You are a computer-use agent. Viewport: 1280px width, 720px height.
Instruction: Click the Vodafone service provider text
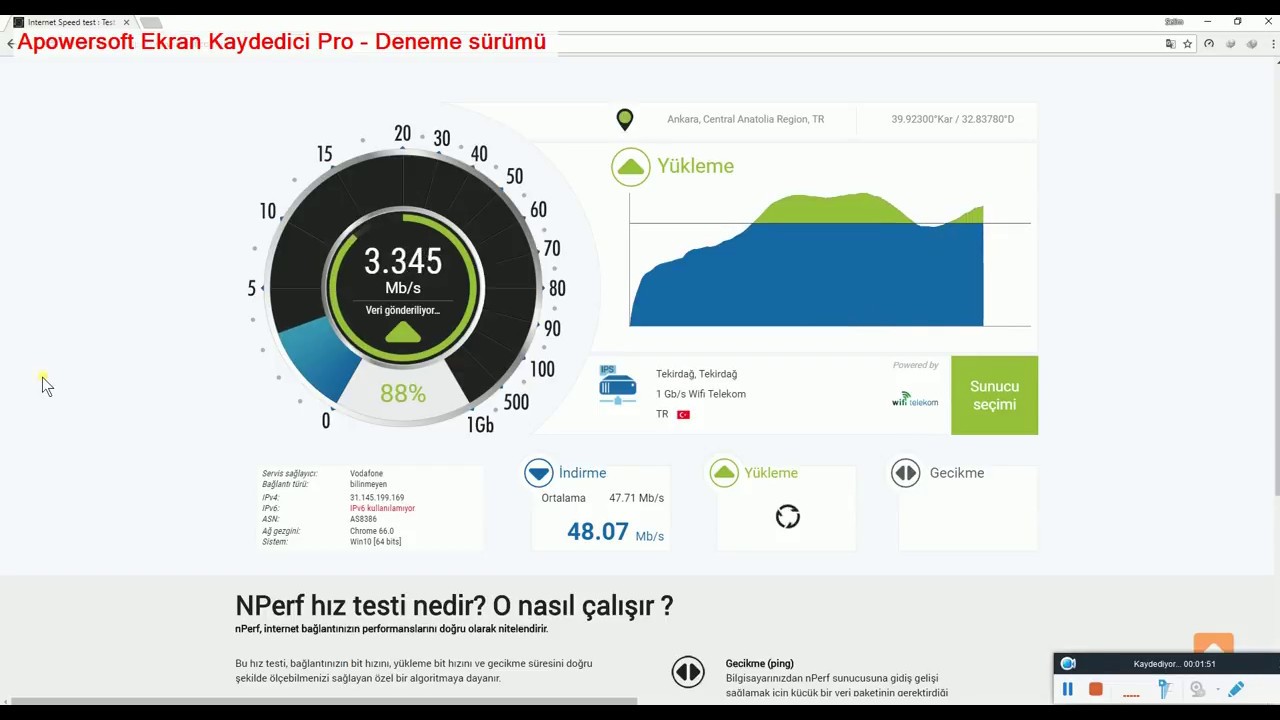(366, 474)
